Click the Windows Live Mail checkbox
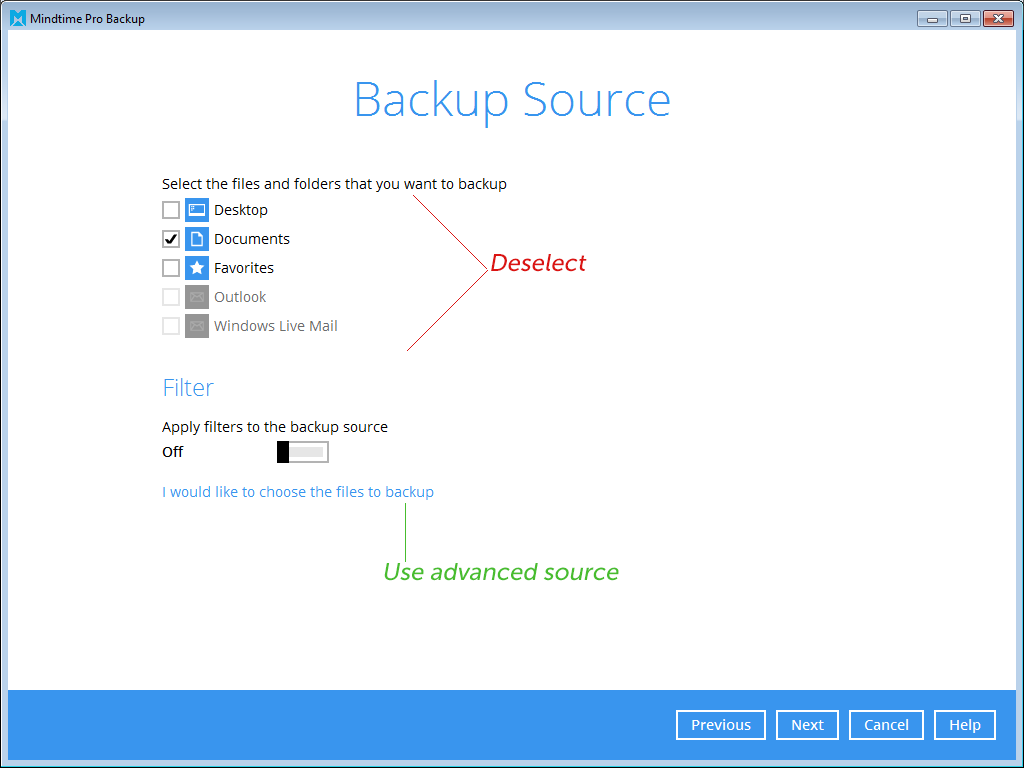 [x=171, y=326]
